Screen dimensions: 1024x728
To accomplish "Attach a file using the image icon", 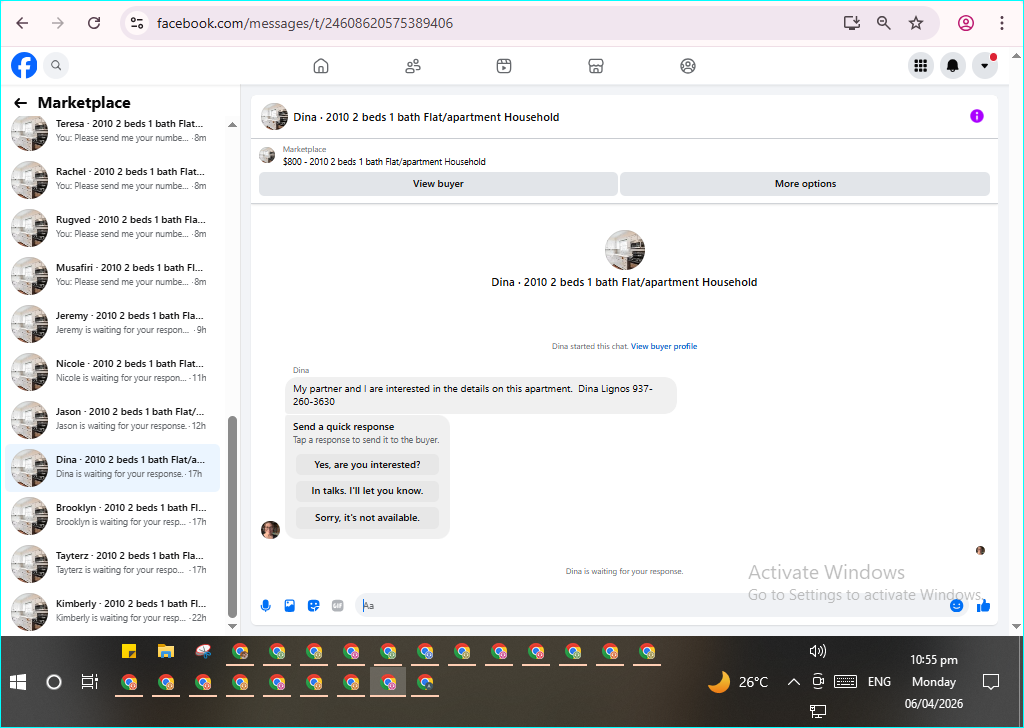I will coord(290,606).
